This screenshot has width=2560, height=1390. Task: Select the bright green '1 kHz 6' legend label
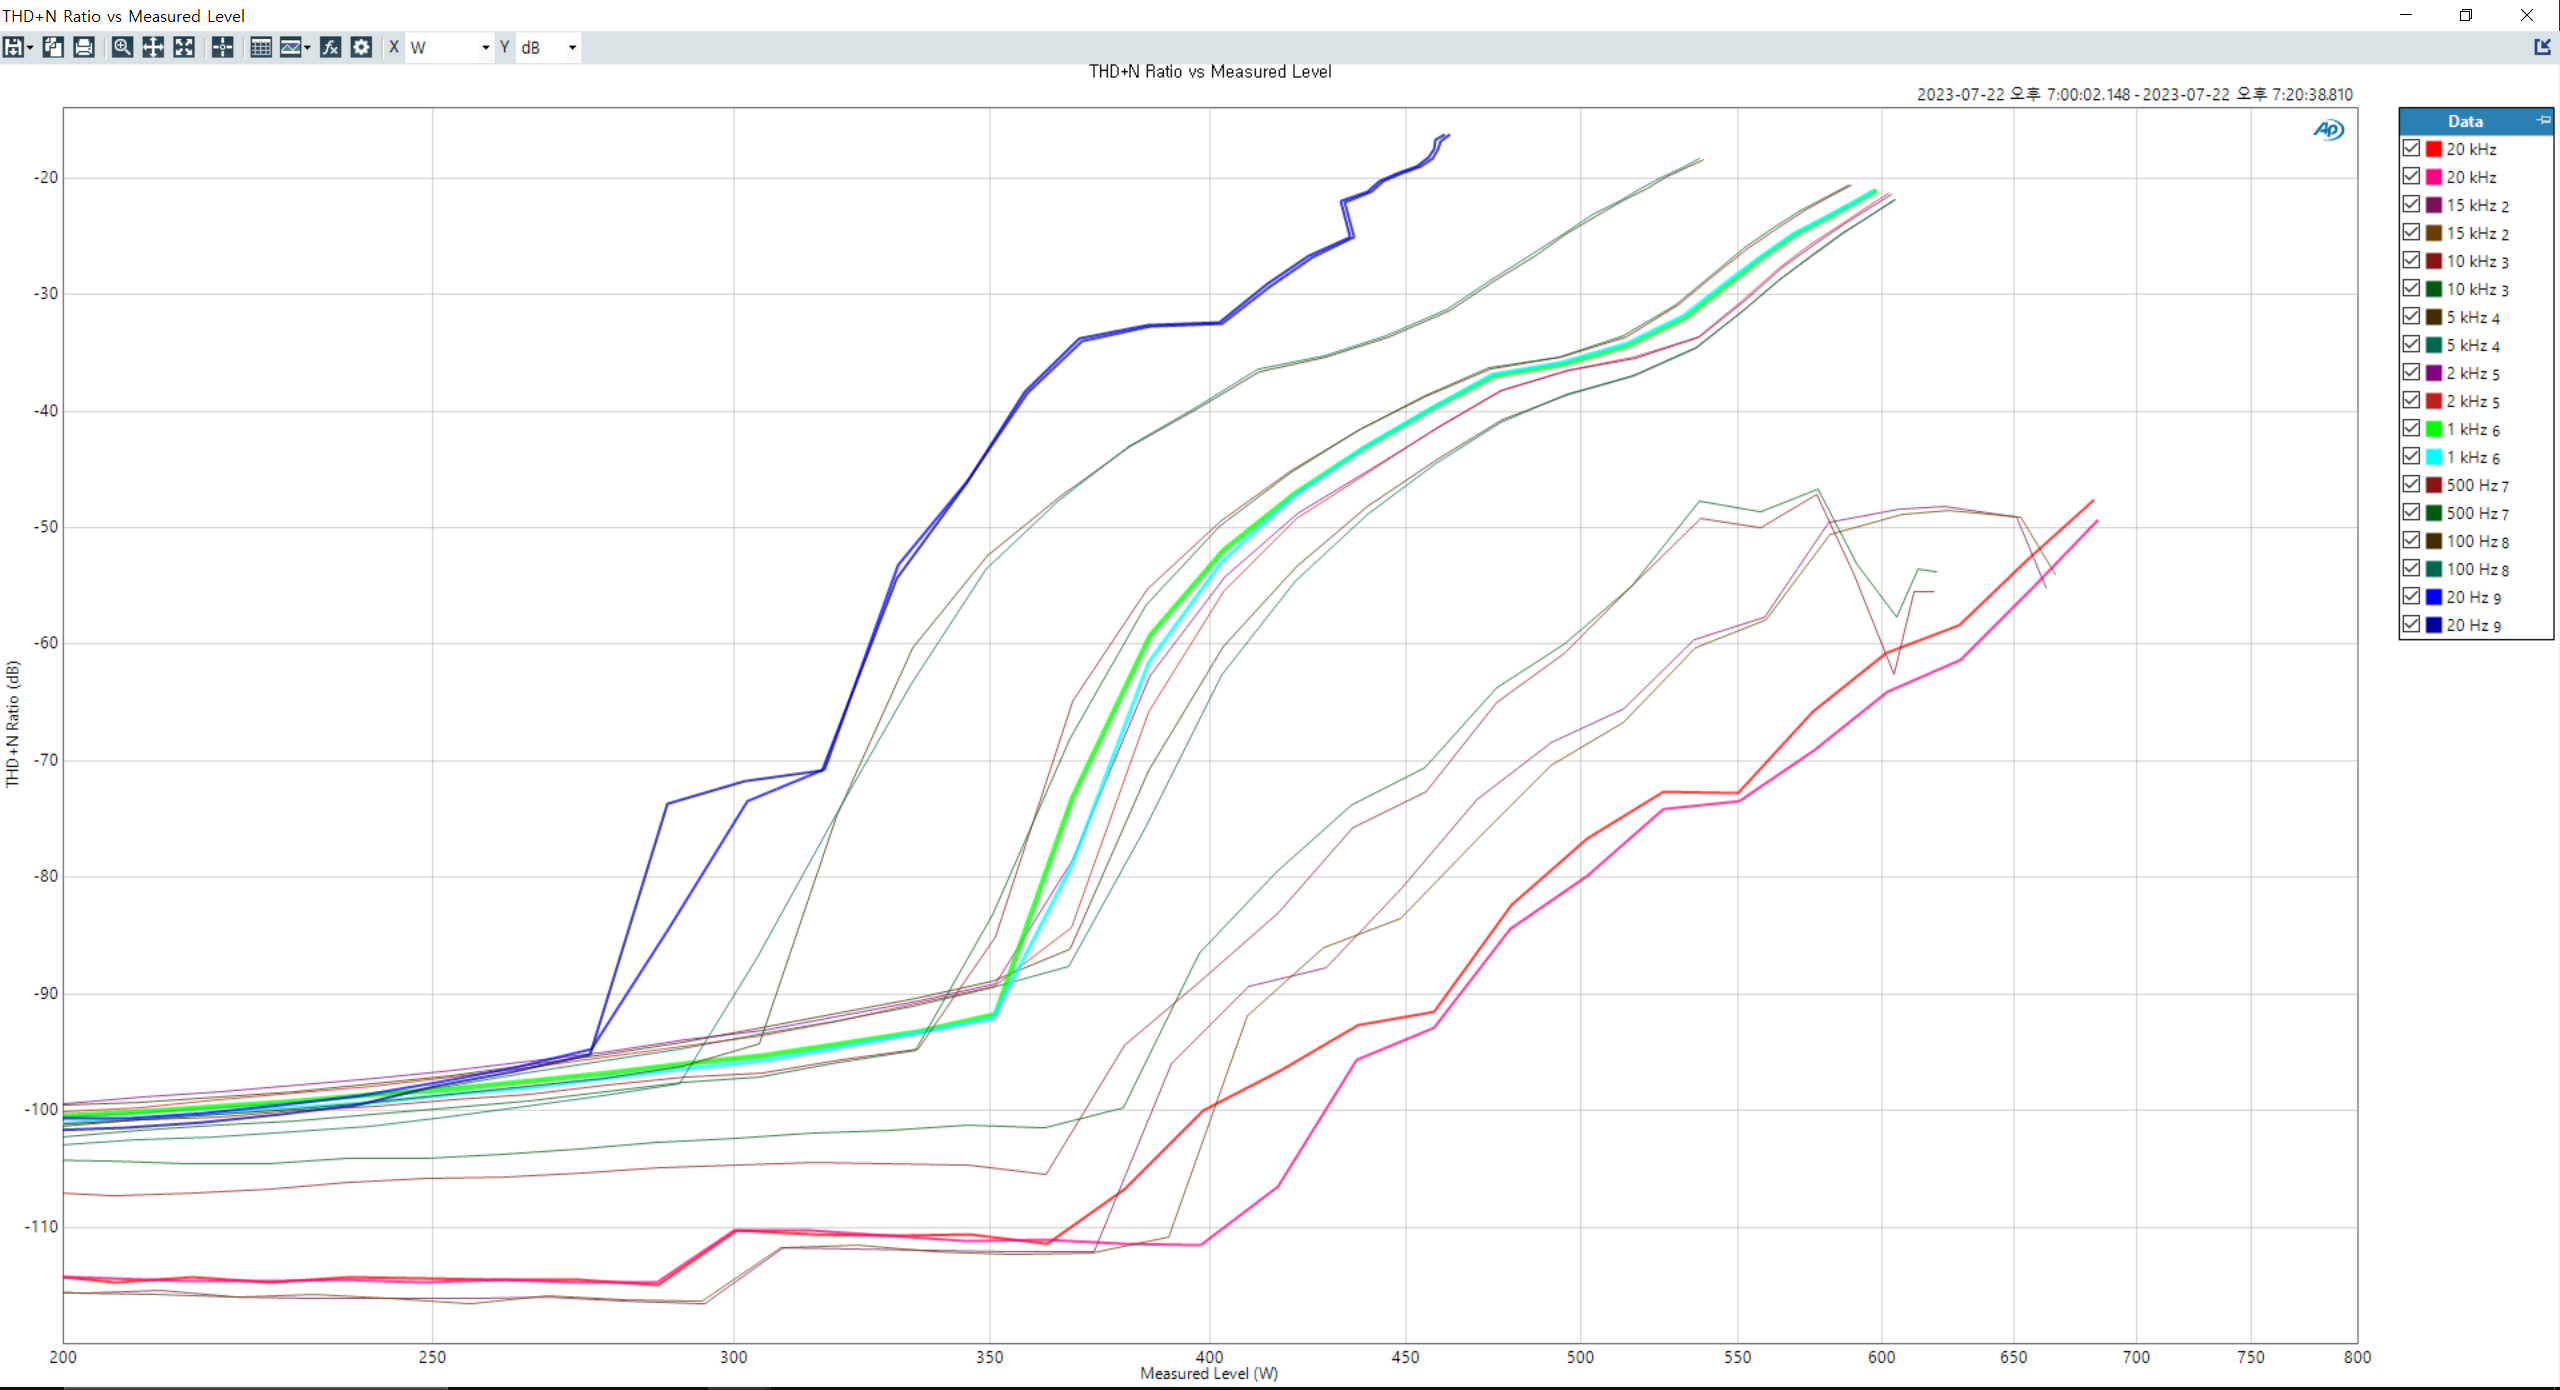tap(2474, 429)
